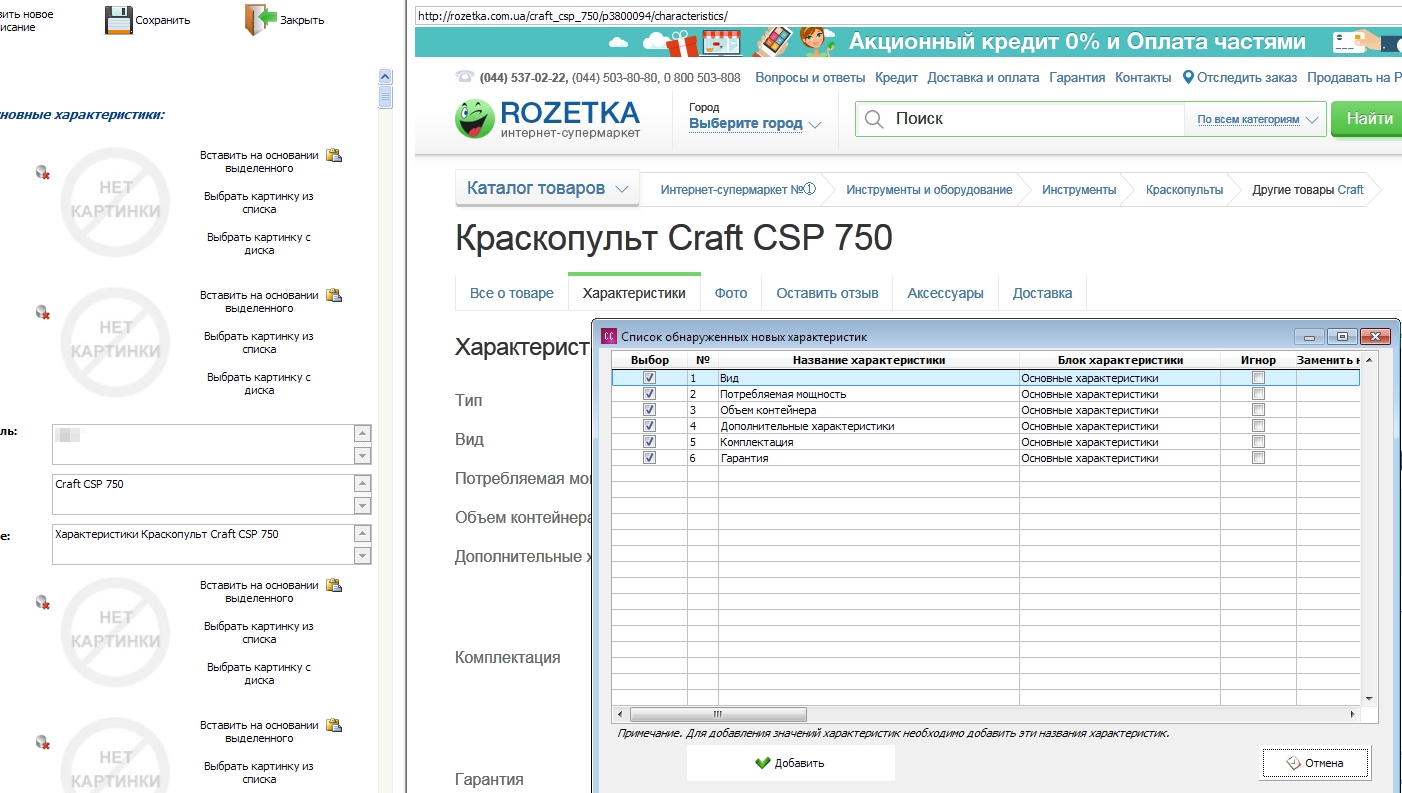
Task: Click right arrow of dialog horizontal scrollbar
Action: [x=1353, y=714]
